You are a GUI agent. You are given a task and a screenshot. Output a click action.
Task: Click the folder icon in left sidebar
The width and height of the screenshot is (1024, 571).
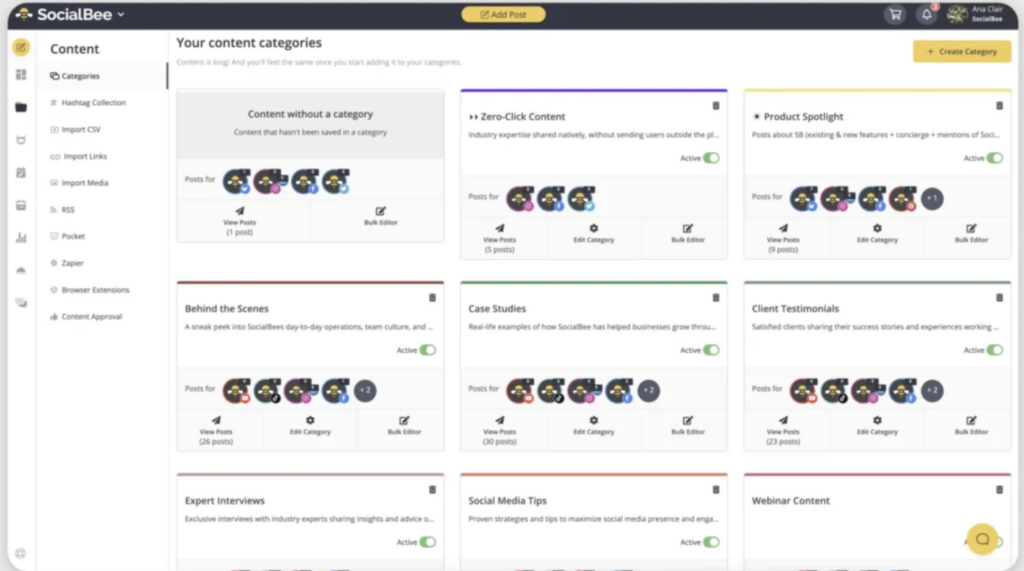(21, 107)
